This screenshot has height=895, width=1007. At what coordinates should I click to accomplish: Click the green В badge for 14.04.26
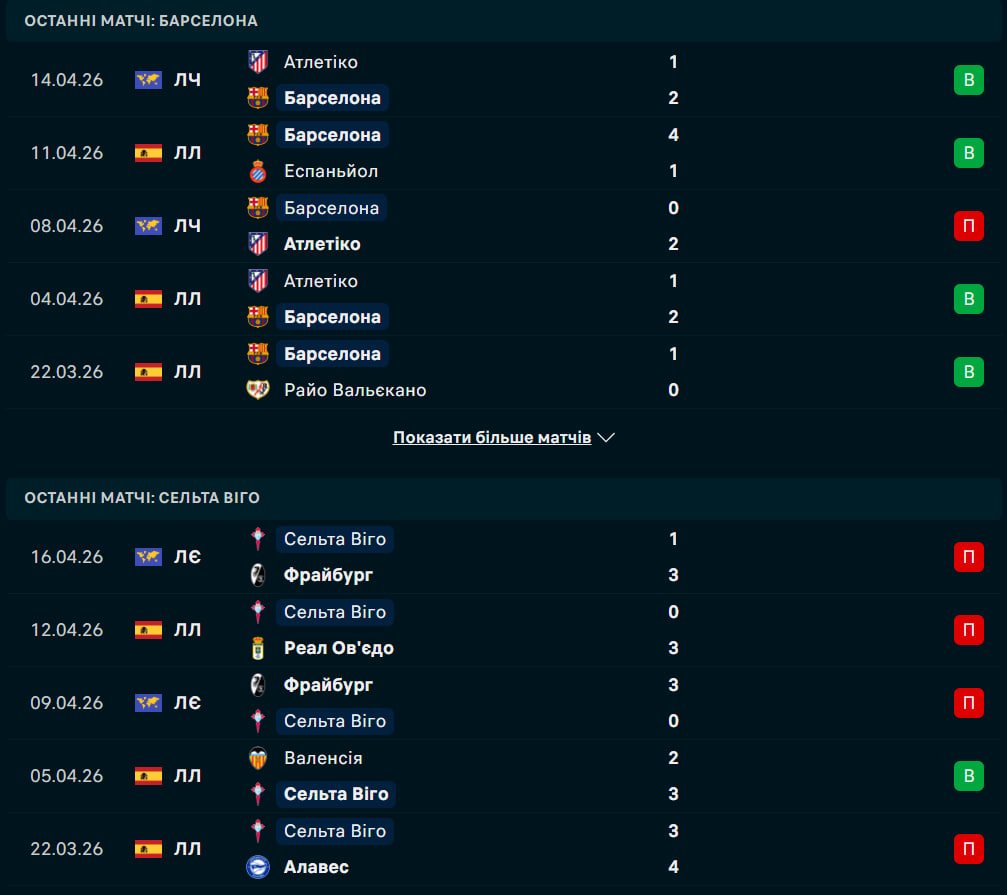[x=968, y=80]
